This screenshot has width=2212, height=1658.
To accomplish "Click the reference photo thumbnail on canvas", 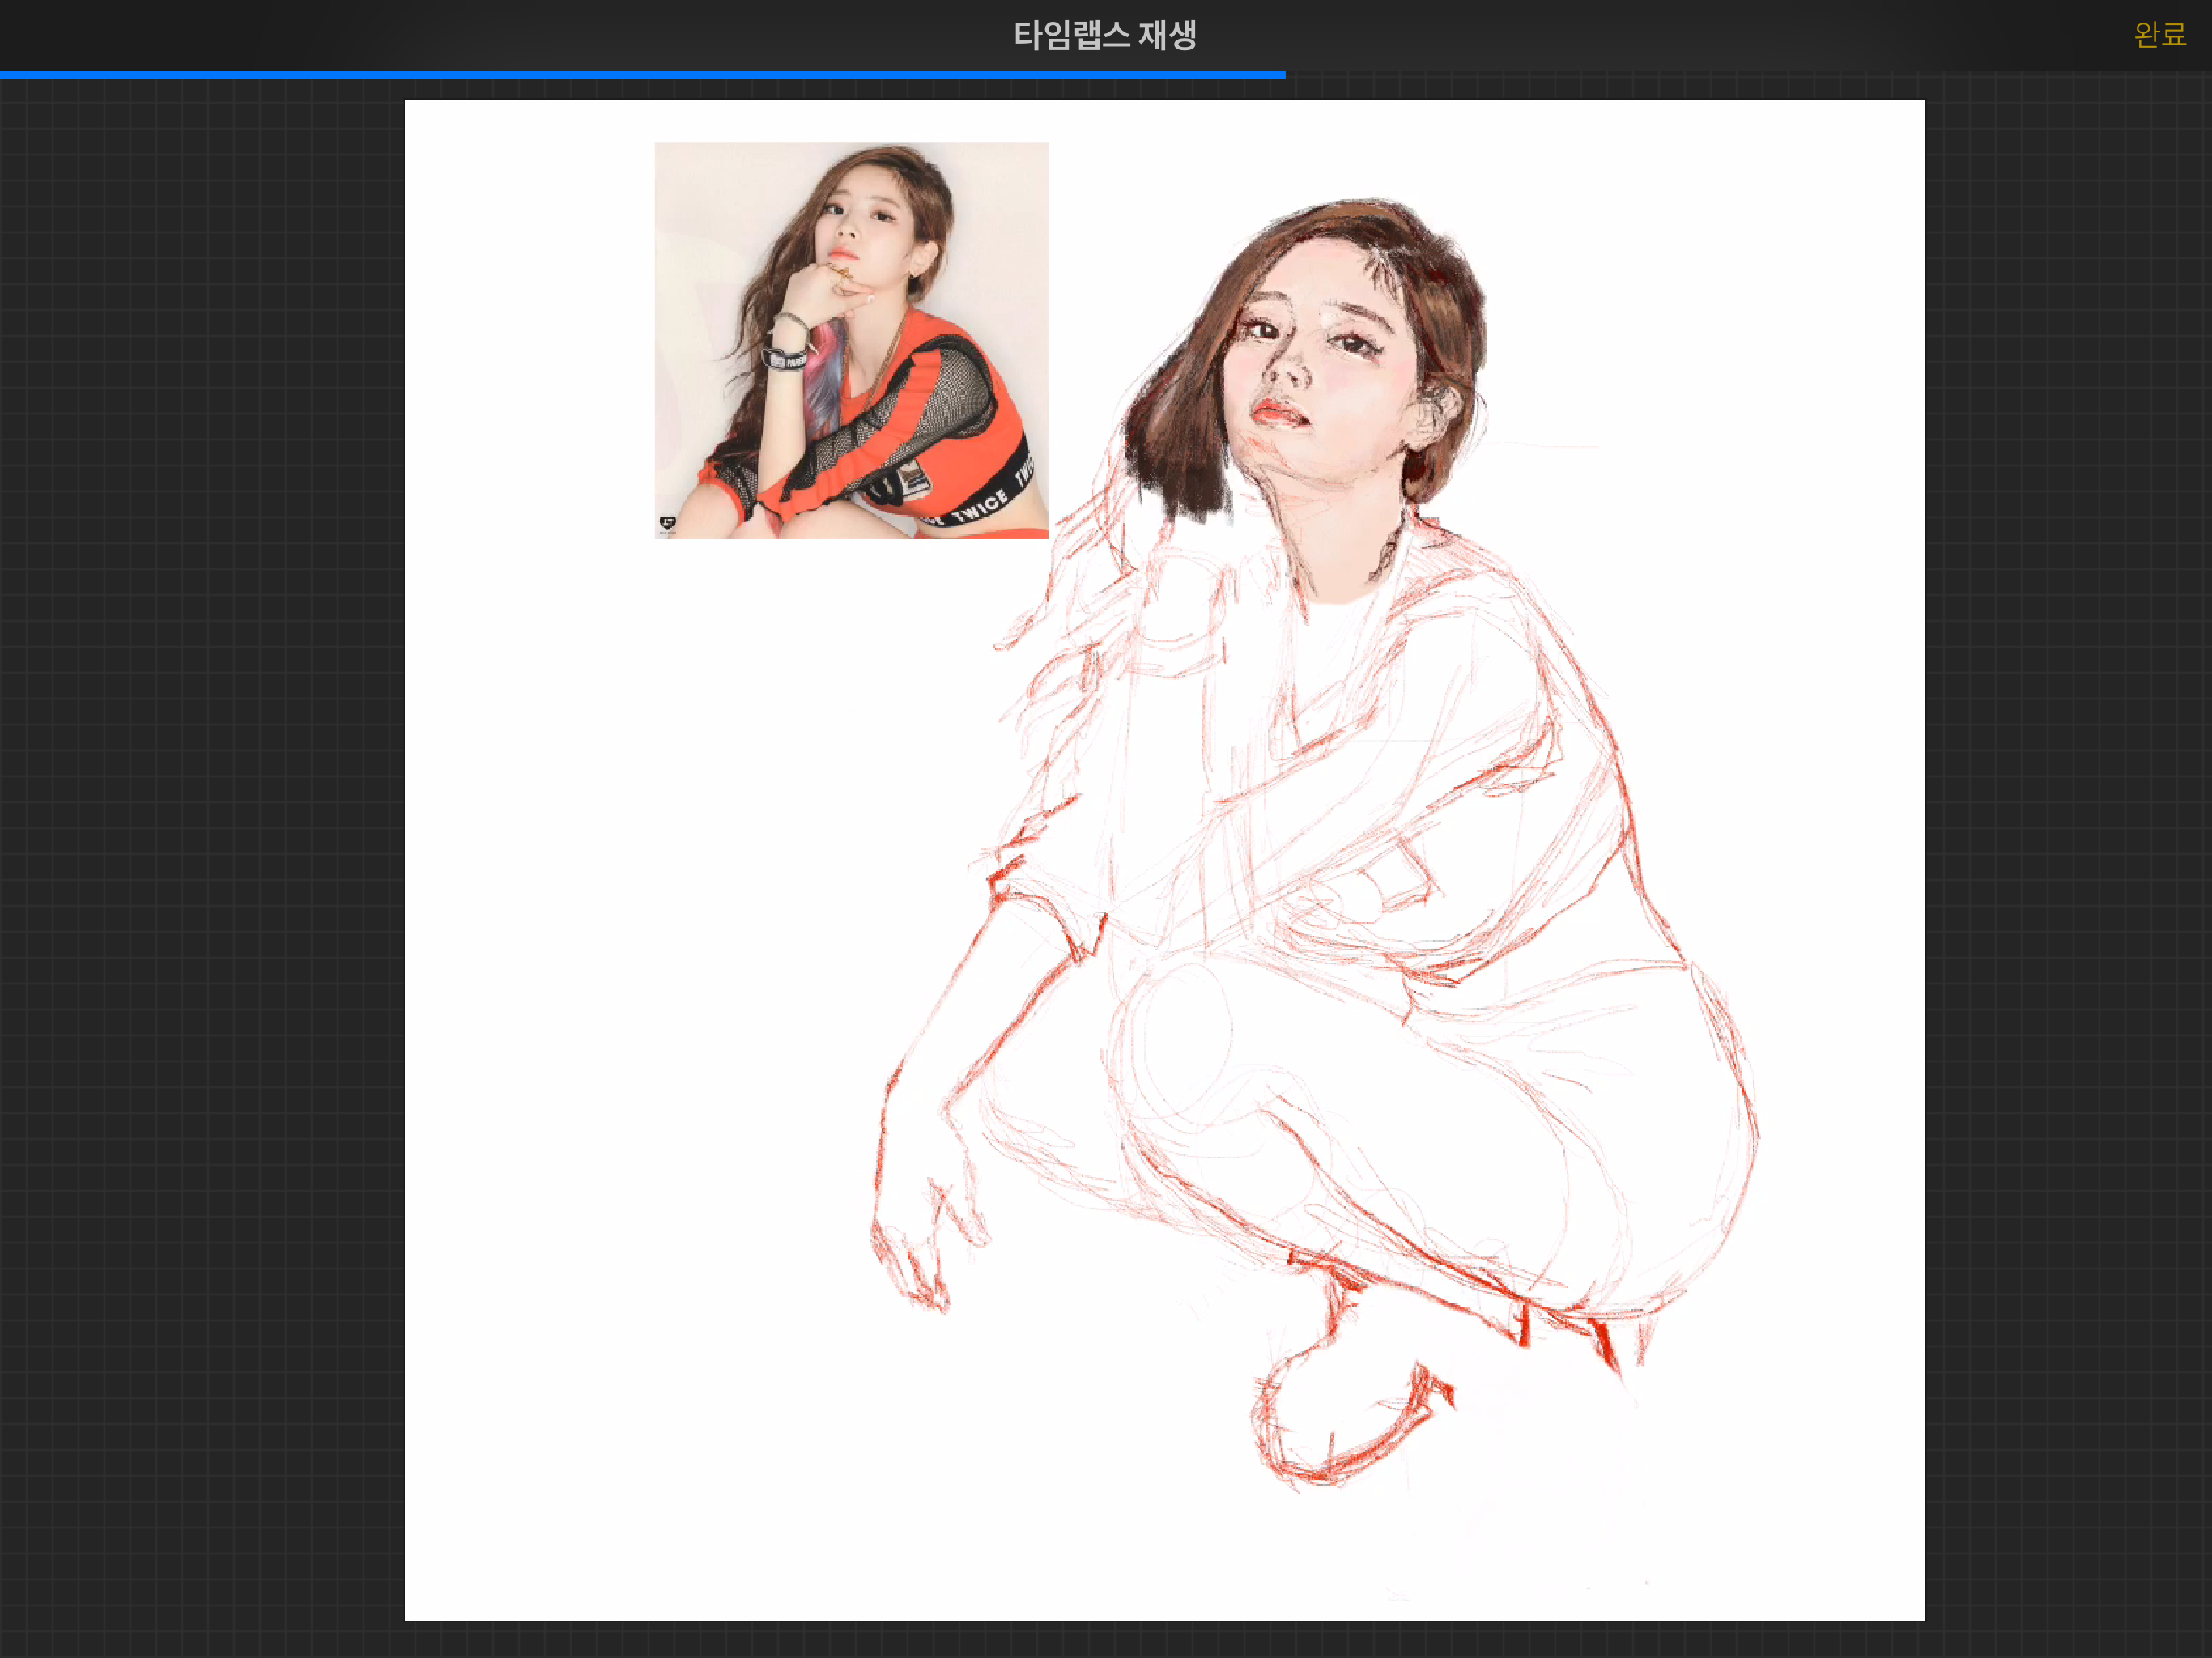I will (851, 340).
